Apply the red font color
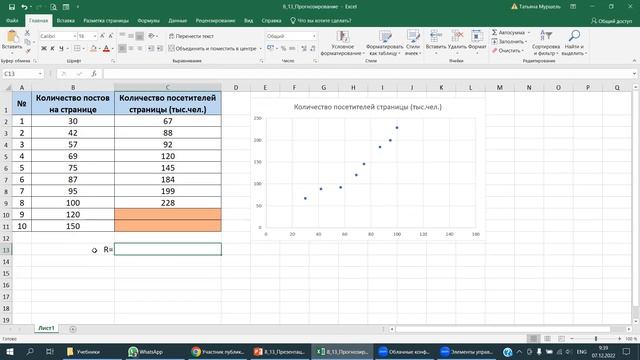 106,49
